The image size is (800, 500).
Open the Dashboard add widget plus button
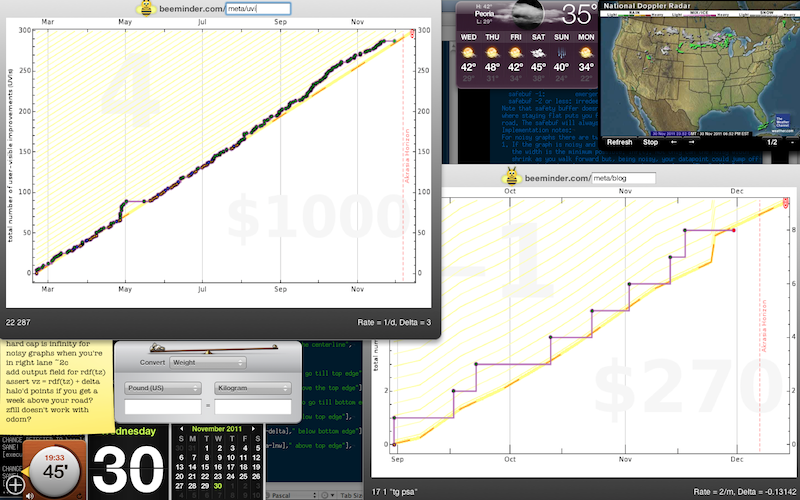(x=14, y=485)
